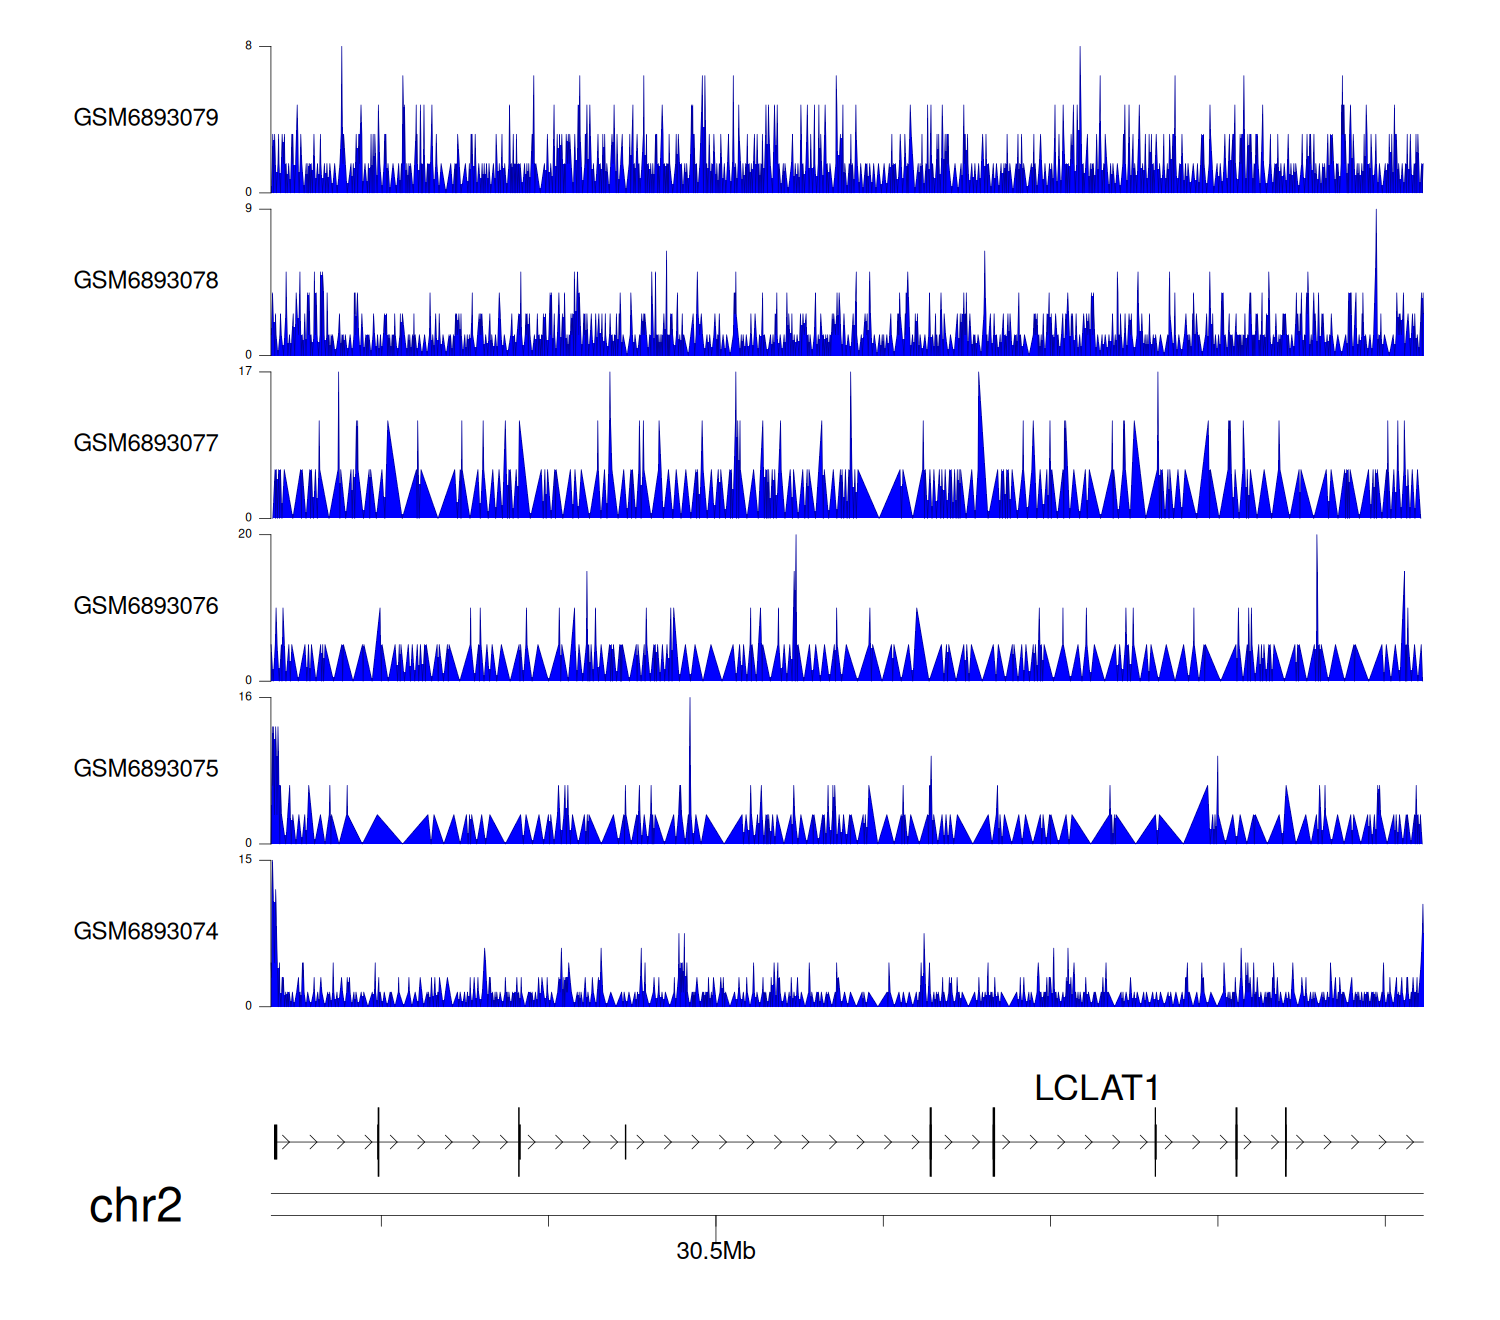Click the first exon bar of LCLAT1 gene

click(x=275, y=1142)
